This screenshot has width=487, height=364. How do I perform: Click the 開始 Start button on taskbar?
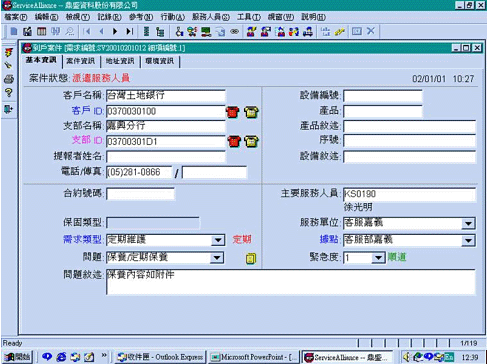point(17,357)
